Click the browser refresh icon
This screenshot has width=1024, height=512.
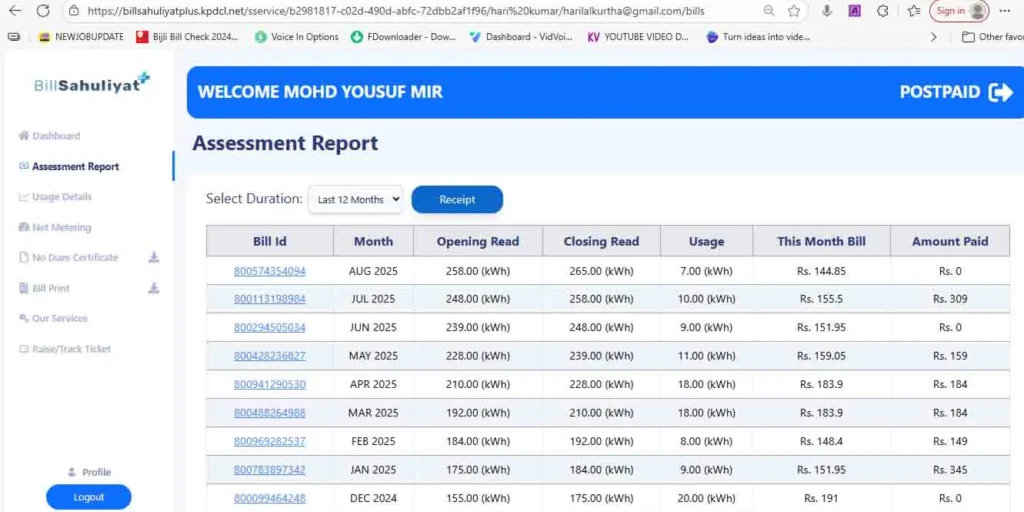point(42,11)
